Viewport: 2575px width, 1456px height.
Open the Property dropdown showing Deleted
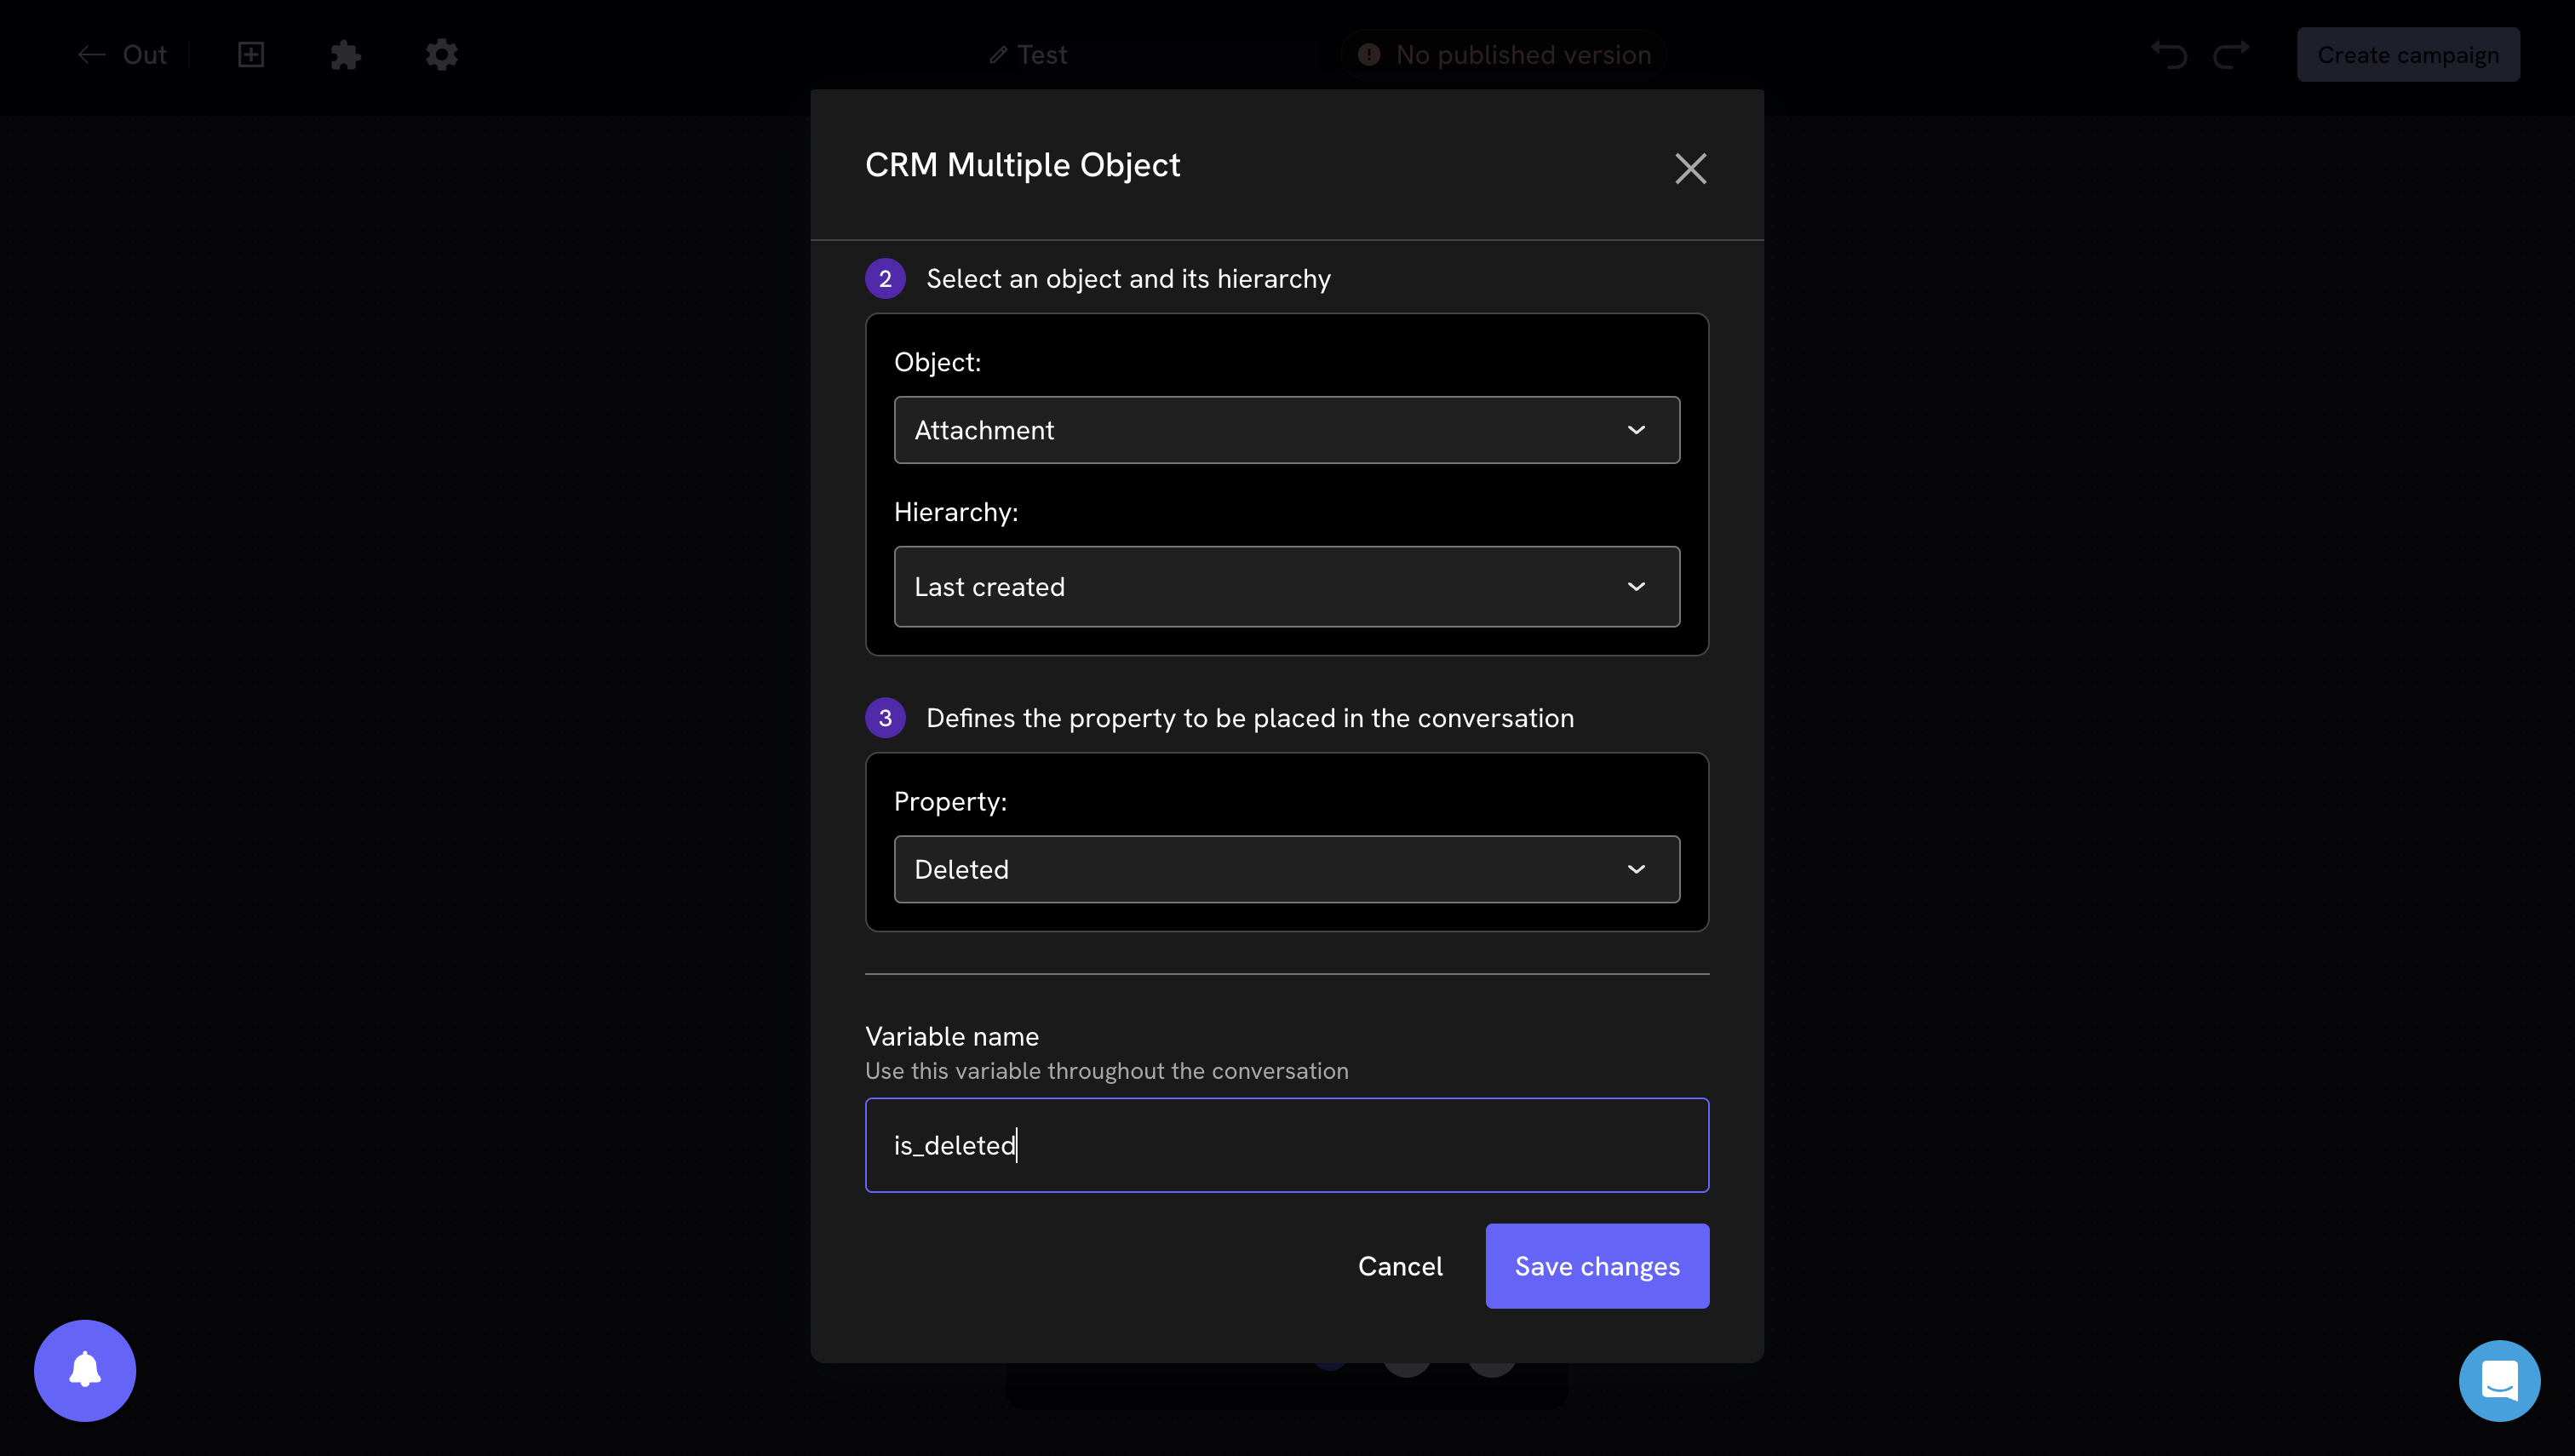click(x=1286, y=869)
